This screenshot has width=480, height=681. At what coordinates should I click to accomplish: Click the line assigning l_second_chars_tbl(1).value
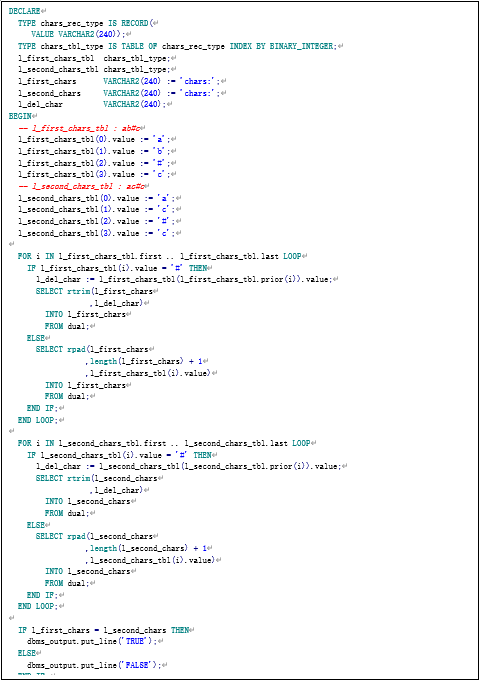(96, 210)
